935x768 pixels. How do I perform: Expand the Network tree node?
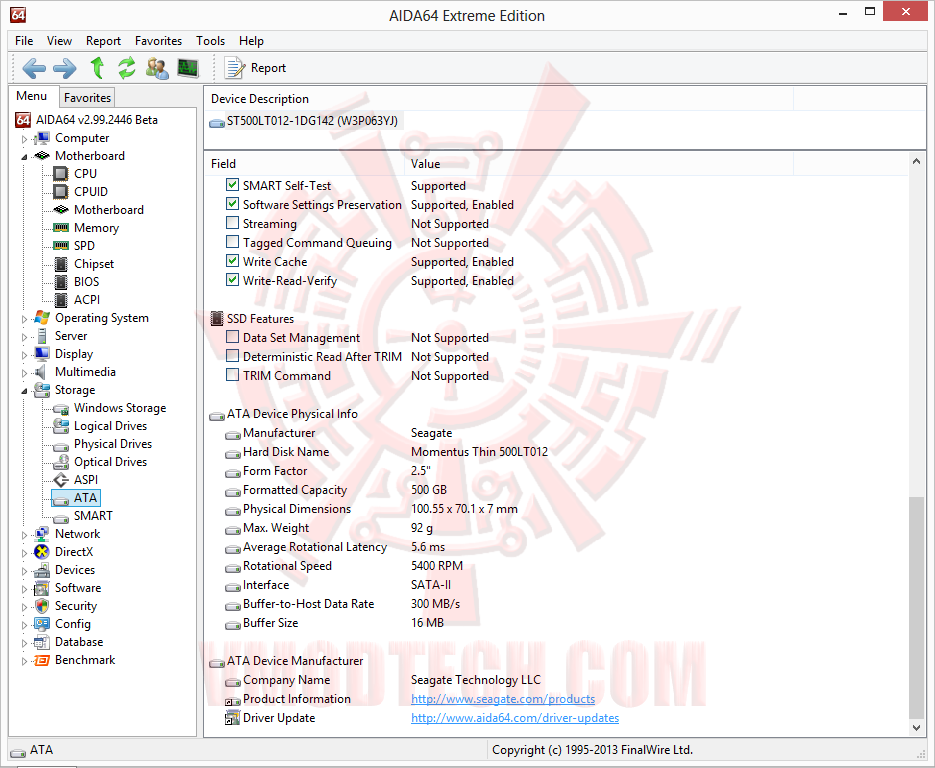(x=24, y=535)
